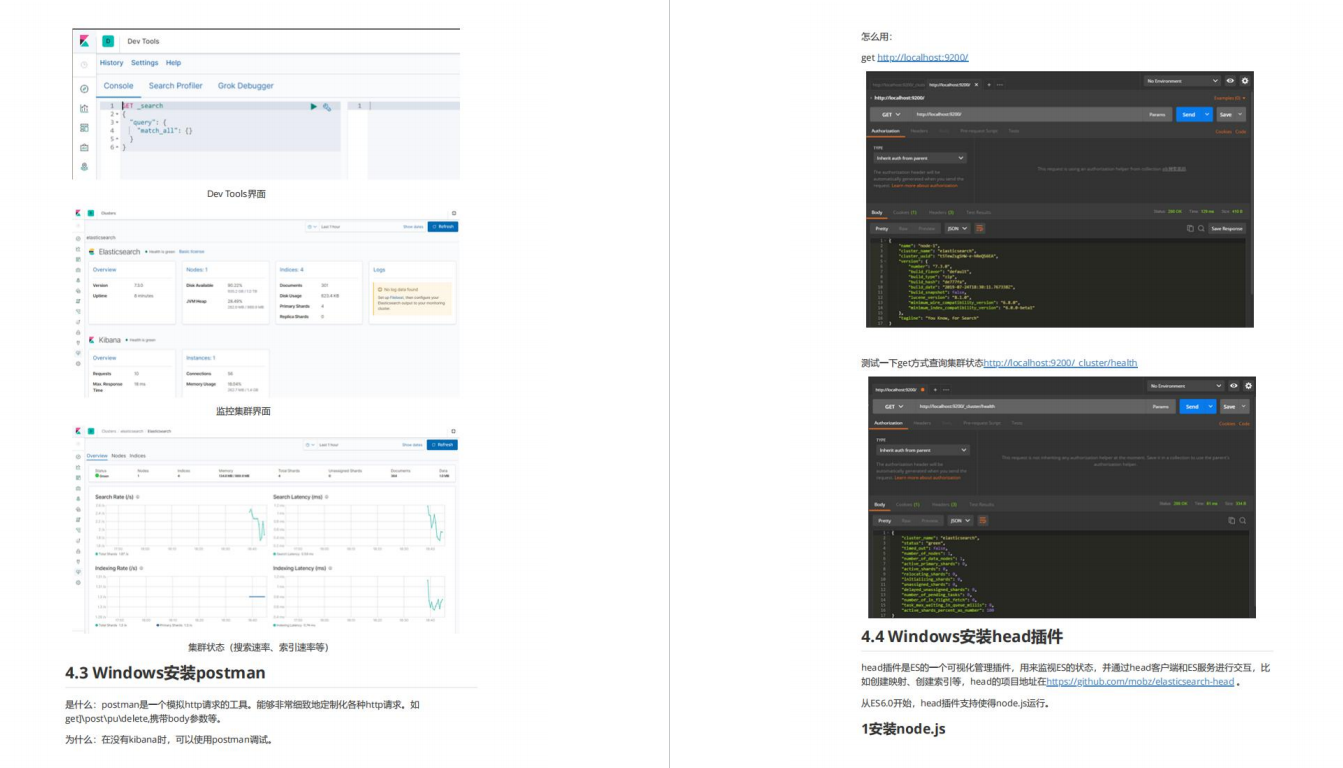Open No Environment dropdown in cluster health Postman

[1185, 386]
